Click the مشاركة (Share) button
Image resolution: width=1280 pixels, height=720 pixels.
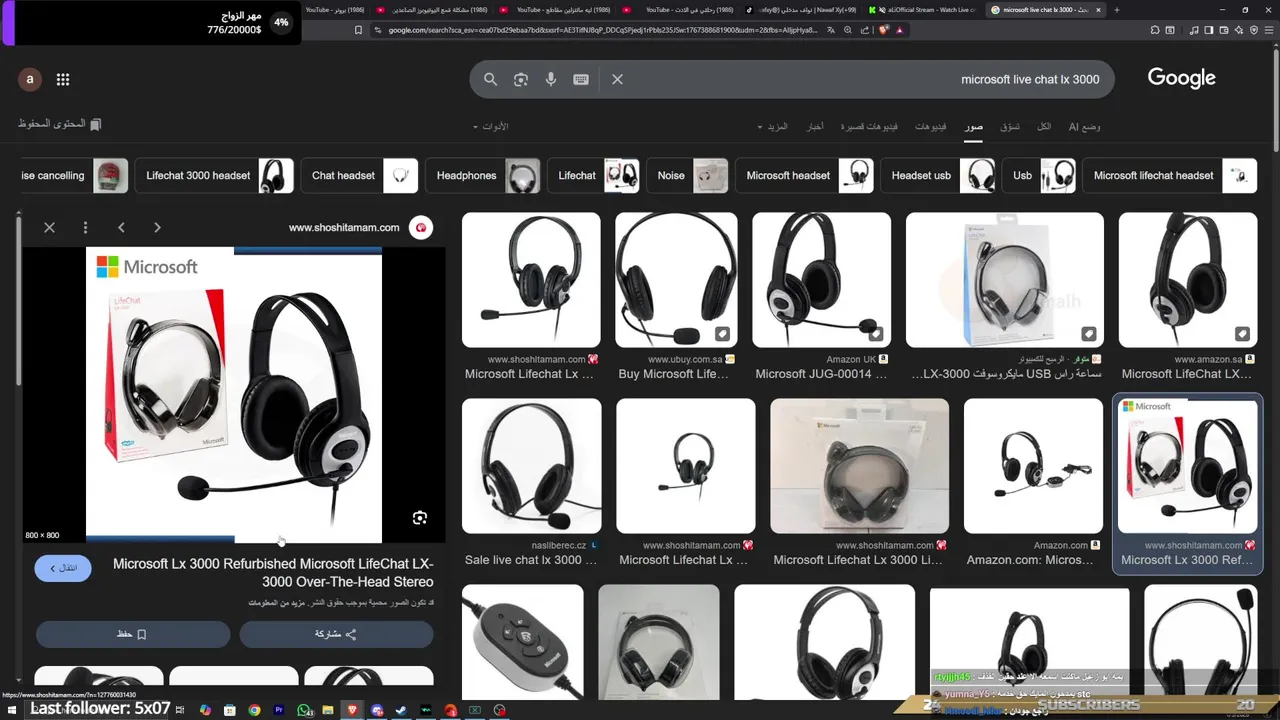pos(336,634)
